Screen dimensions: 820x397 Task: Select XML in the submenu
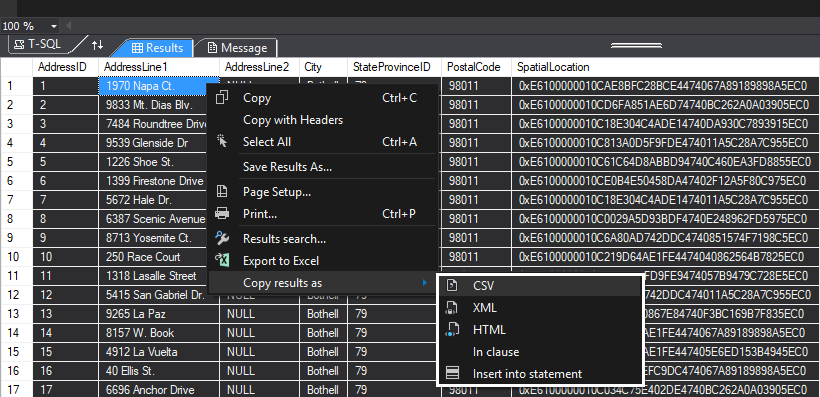coord(539,308)
